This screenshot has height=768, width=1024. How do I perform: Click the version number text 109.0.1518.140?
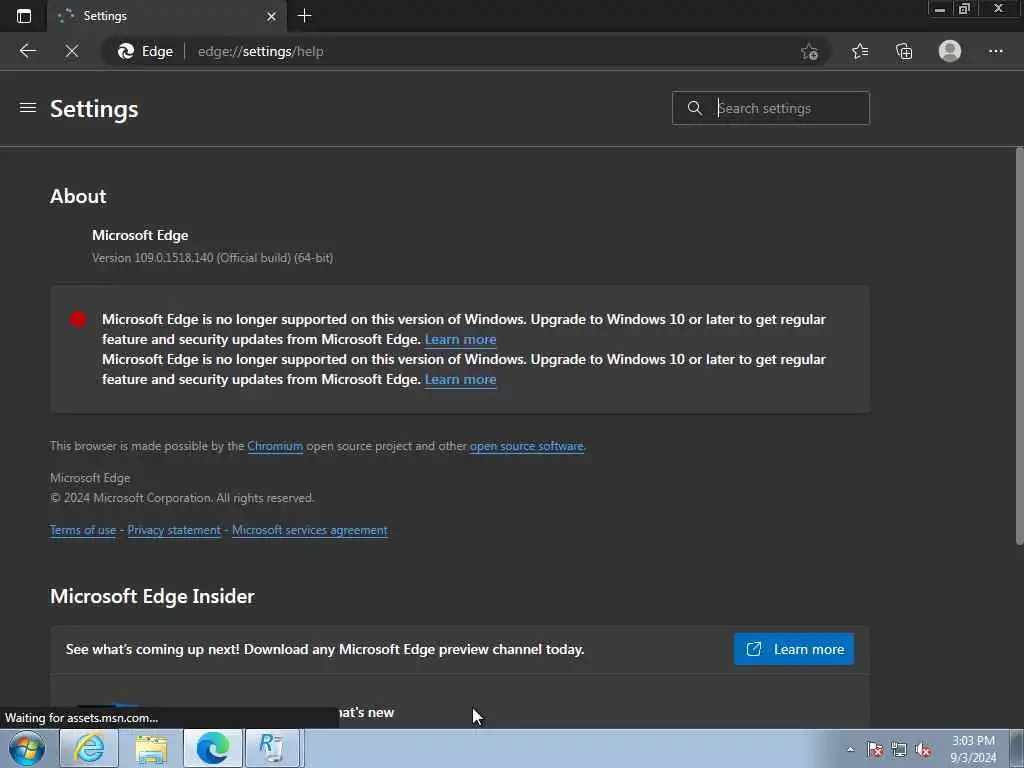[x=174, y=258]
